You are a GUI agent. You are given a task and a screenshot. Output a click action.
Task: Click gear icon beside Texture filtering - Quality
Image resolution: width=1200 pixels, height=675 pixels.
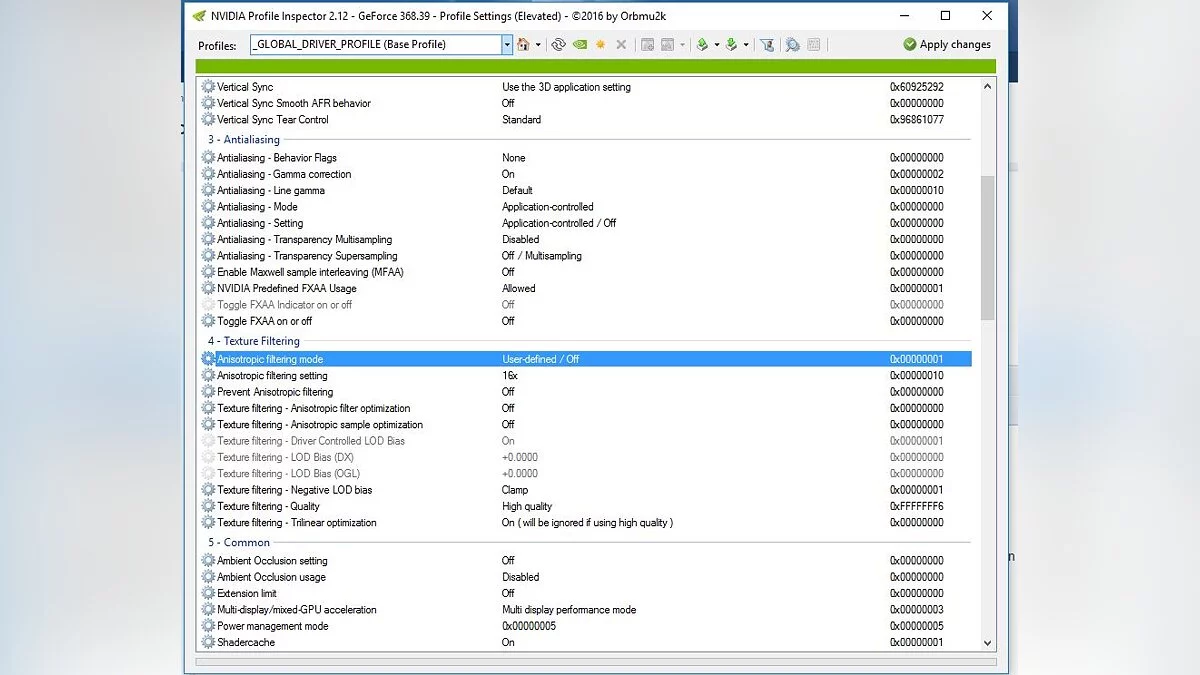208,506
